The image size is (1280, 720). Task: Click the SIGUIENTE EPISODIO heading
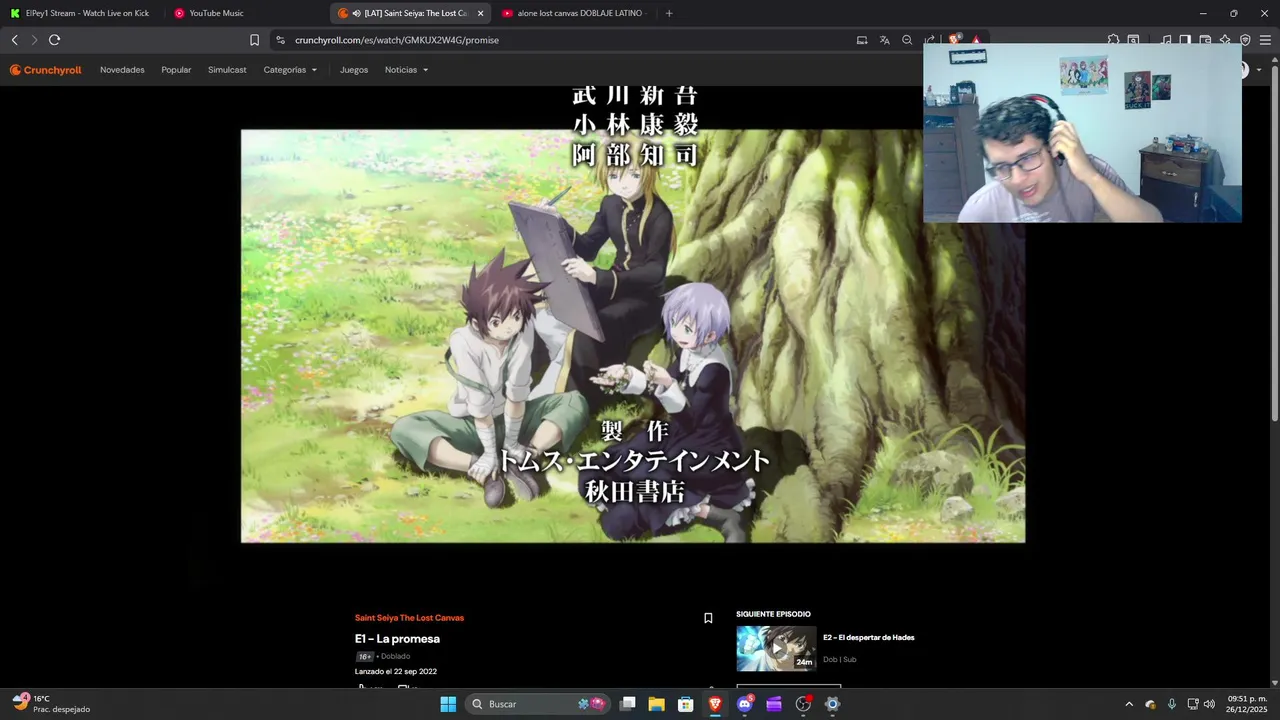pyautogui.click(x=774, y=614)
